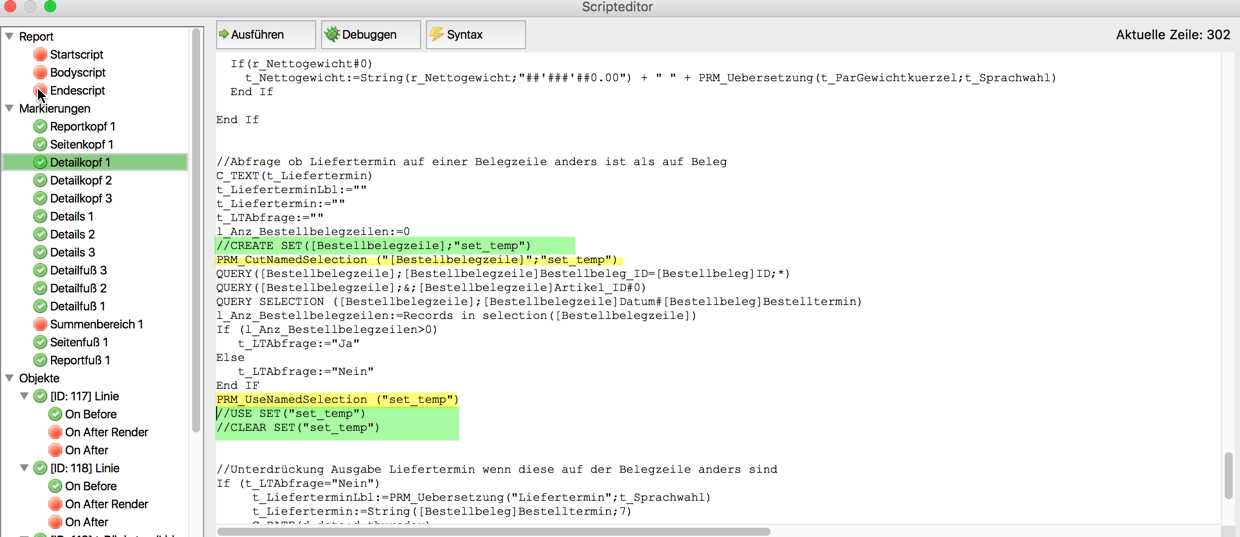The width and height of the screenshot is (1240, 537).
Task: Open Details 3 script entry
Action: [x=72, y=253]
